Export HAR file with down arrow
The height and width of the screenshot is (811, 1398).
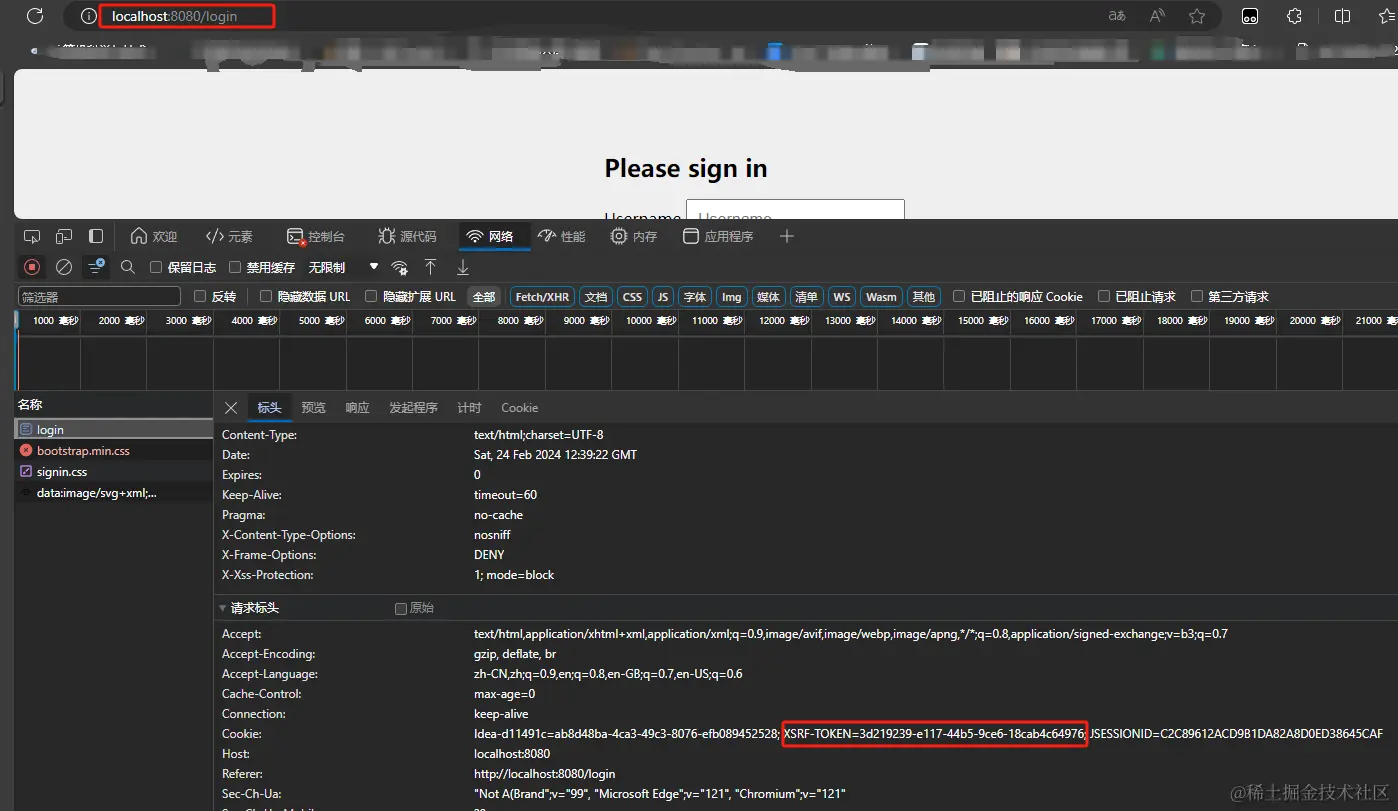(x=463, y=267)
